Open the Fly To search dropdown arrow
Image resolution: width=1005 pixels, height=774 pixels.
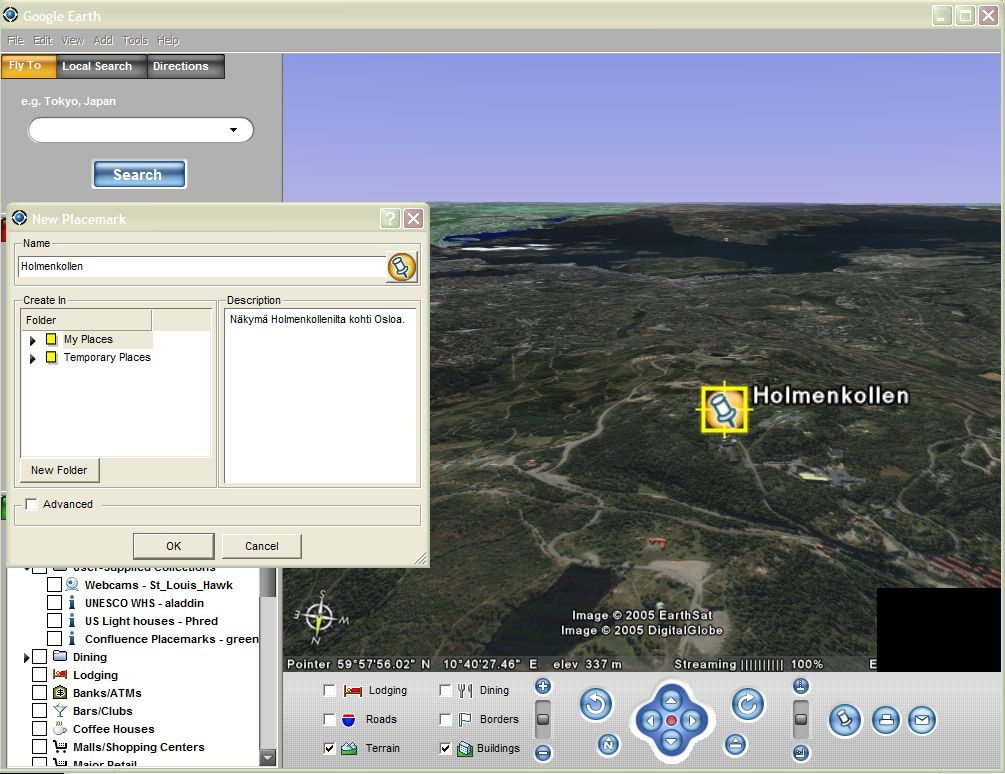point(233,130)
